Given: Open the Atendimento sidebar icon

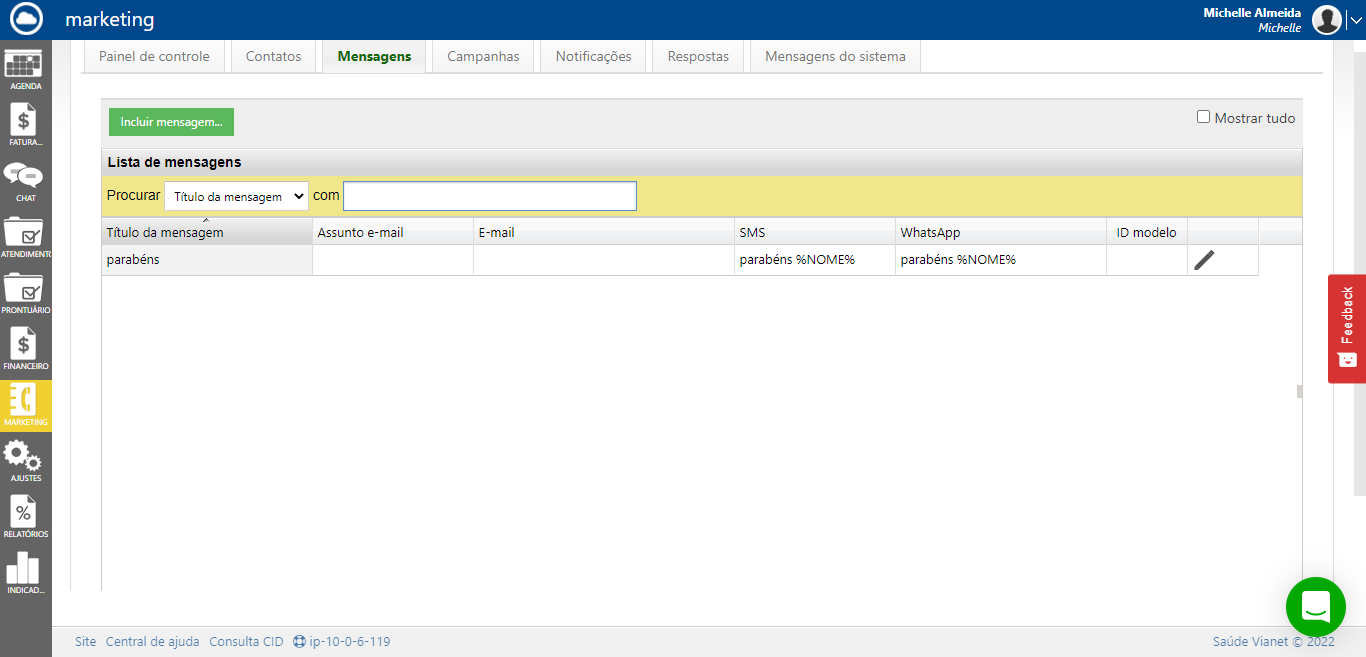Looking at the screenshot, I should (25, 238).
